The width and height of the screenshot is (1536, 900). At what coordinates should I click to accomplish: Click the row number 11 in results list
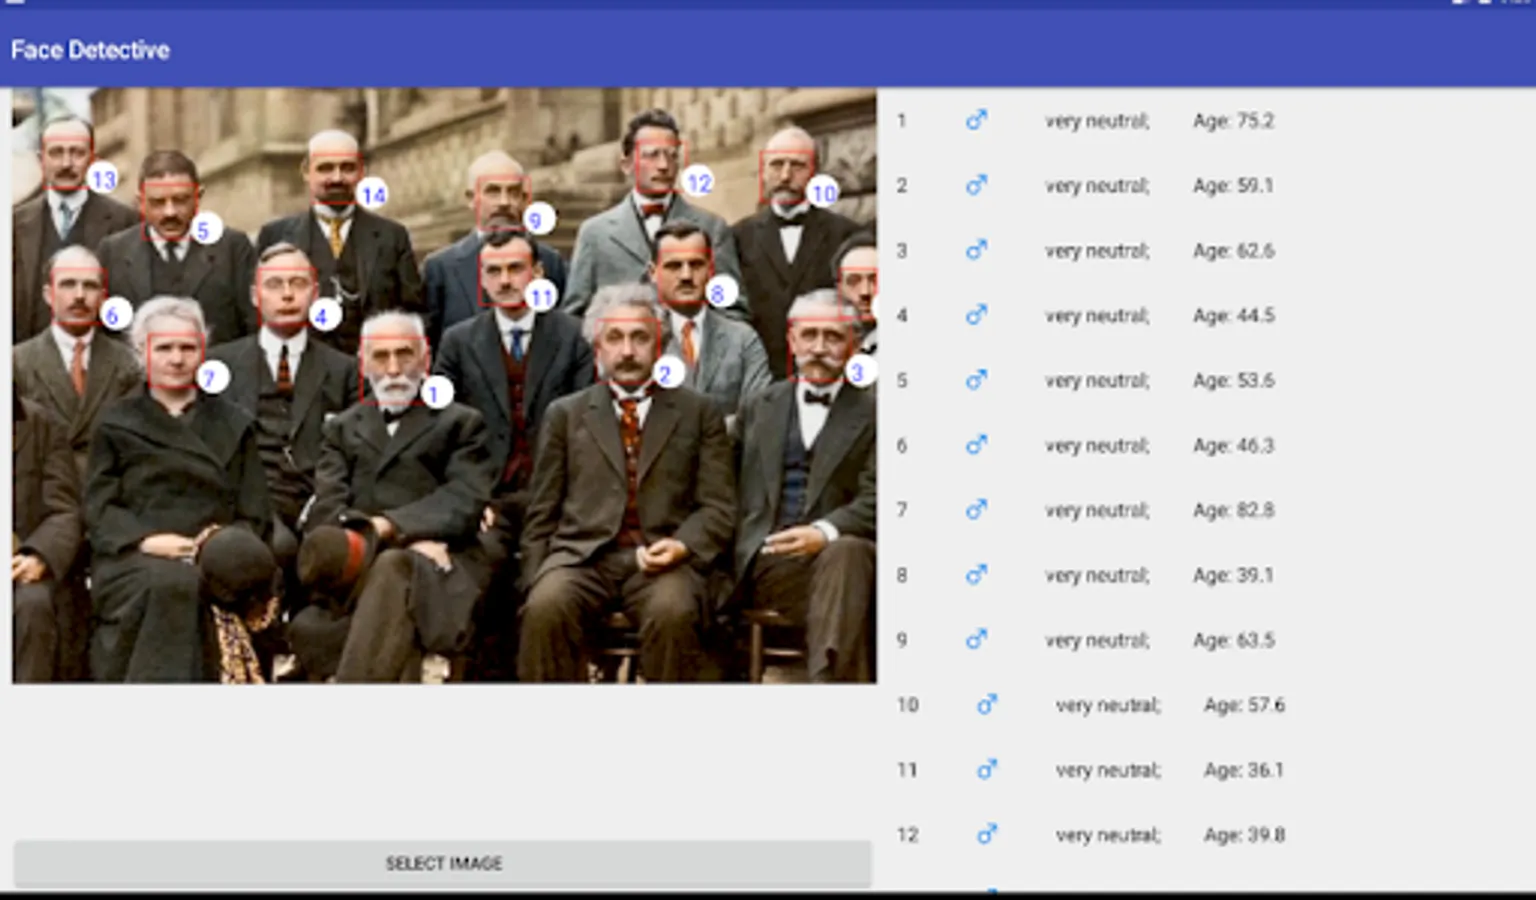pyautogui.click(x=907, y=770)
